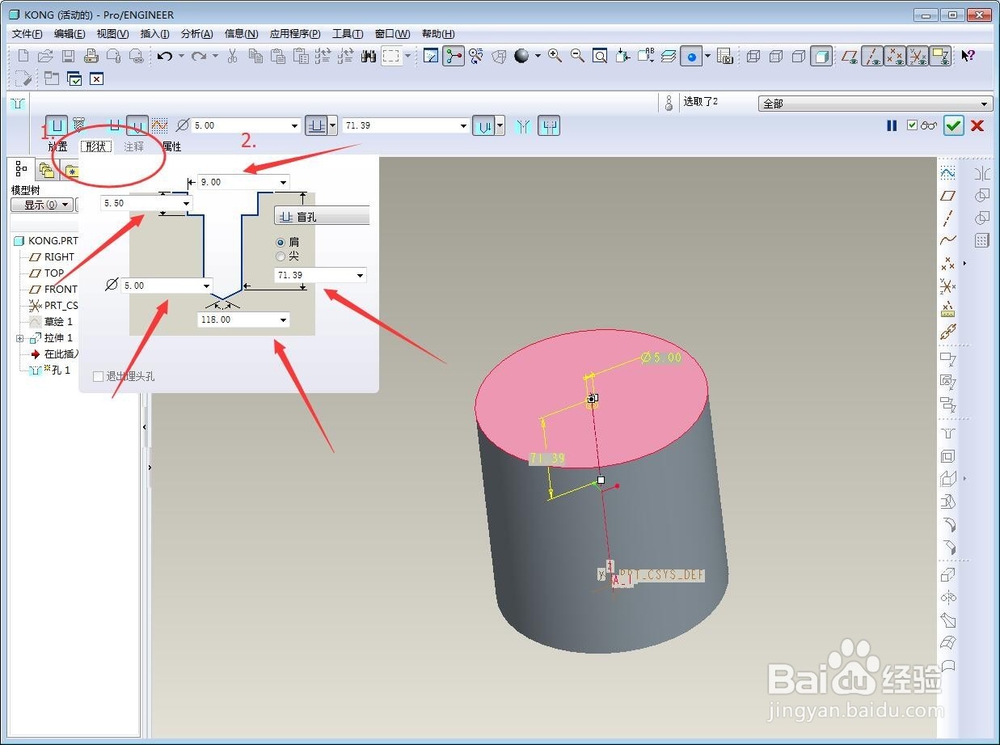This screenshot has height=745, width=1000.
Task: Enable the add counterbore option icon
Action: (549, 126)
